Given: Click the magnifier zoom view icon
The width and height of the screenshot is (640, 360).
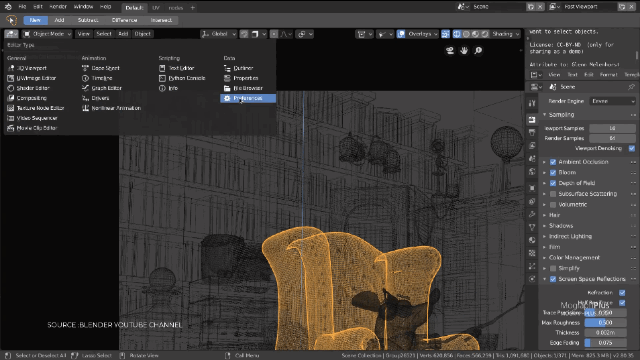Looking at the screenshot, I should point(478,50).
